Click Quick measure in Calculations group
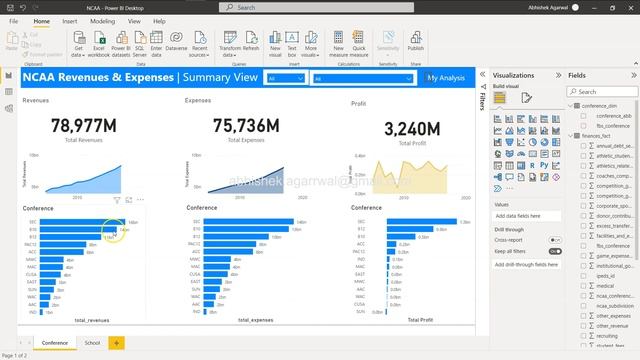 358,44
